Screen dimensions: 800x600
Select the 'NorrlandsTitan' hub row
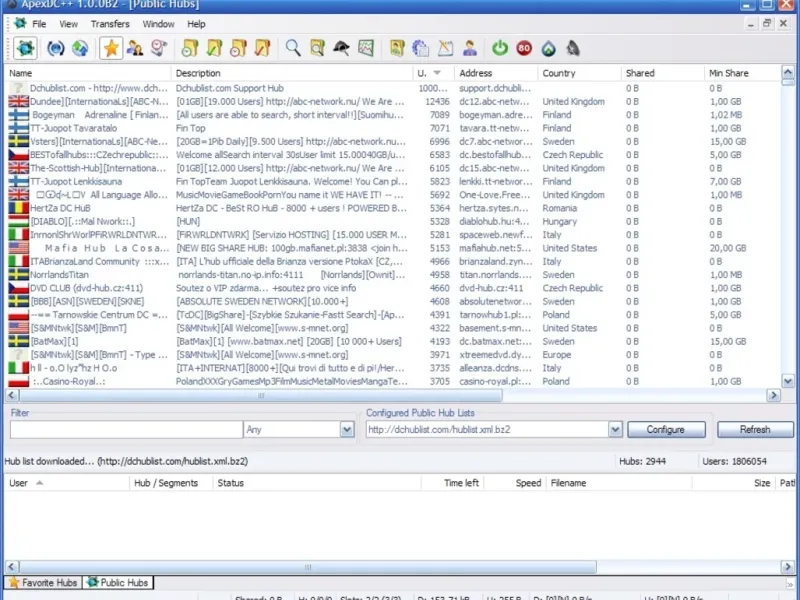coord(393,274)
